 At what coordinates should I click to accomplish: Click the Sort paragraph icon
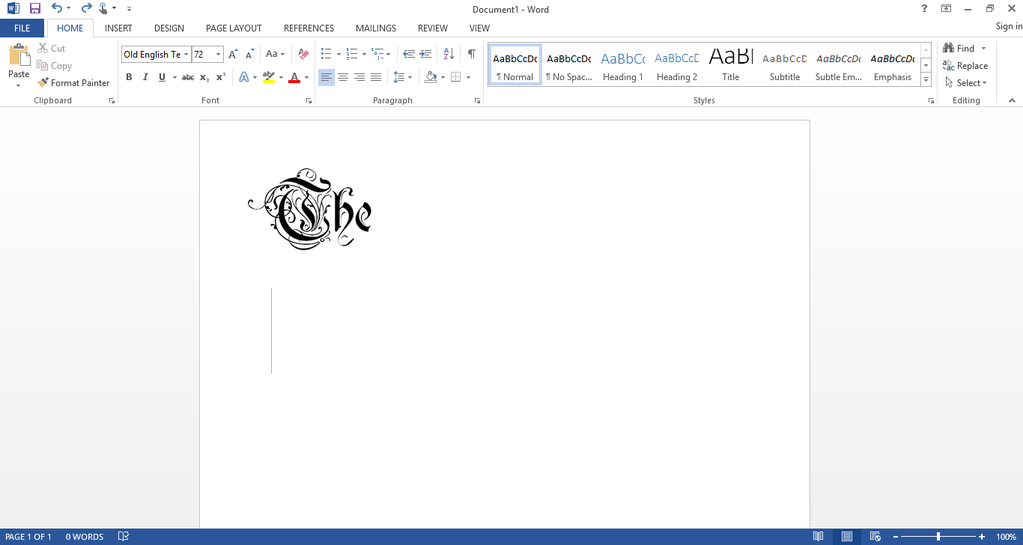tap(448, 54)
